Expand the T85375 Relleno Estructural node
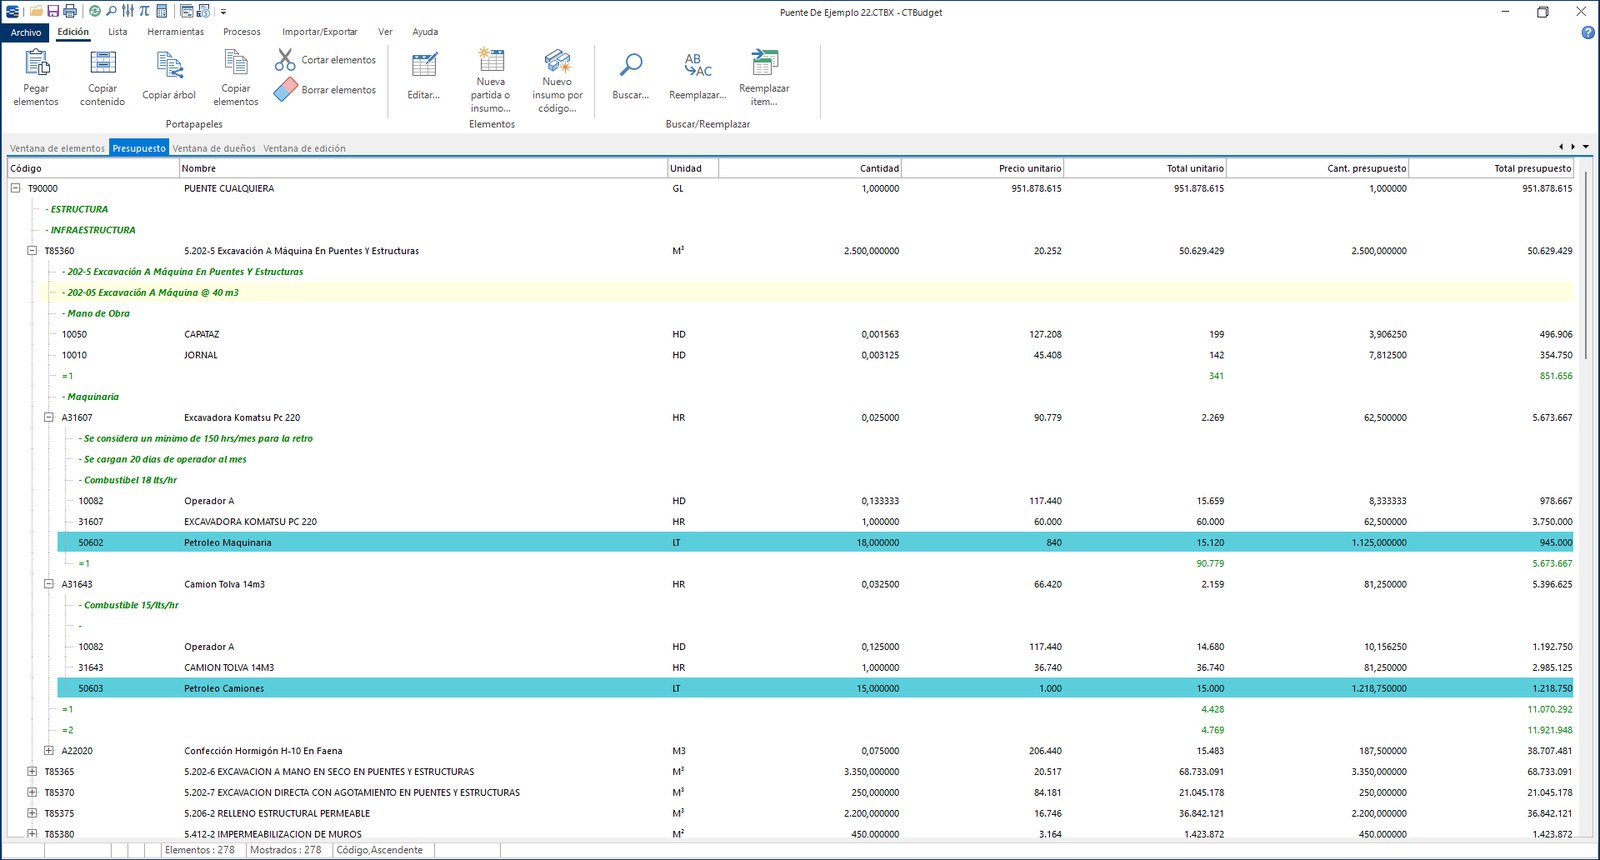Screen dimensions: 1600x860 tap(32, 813)
